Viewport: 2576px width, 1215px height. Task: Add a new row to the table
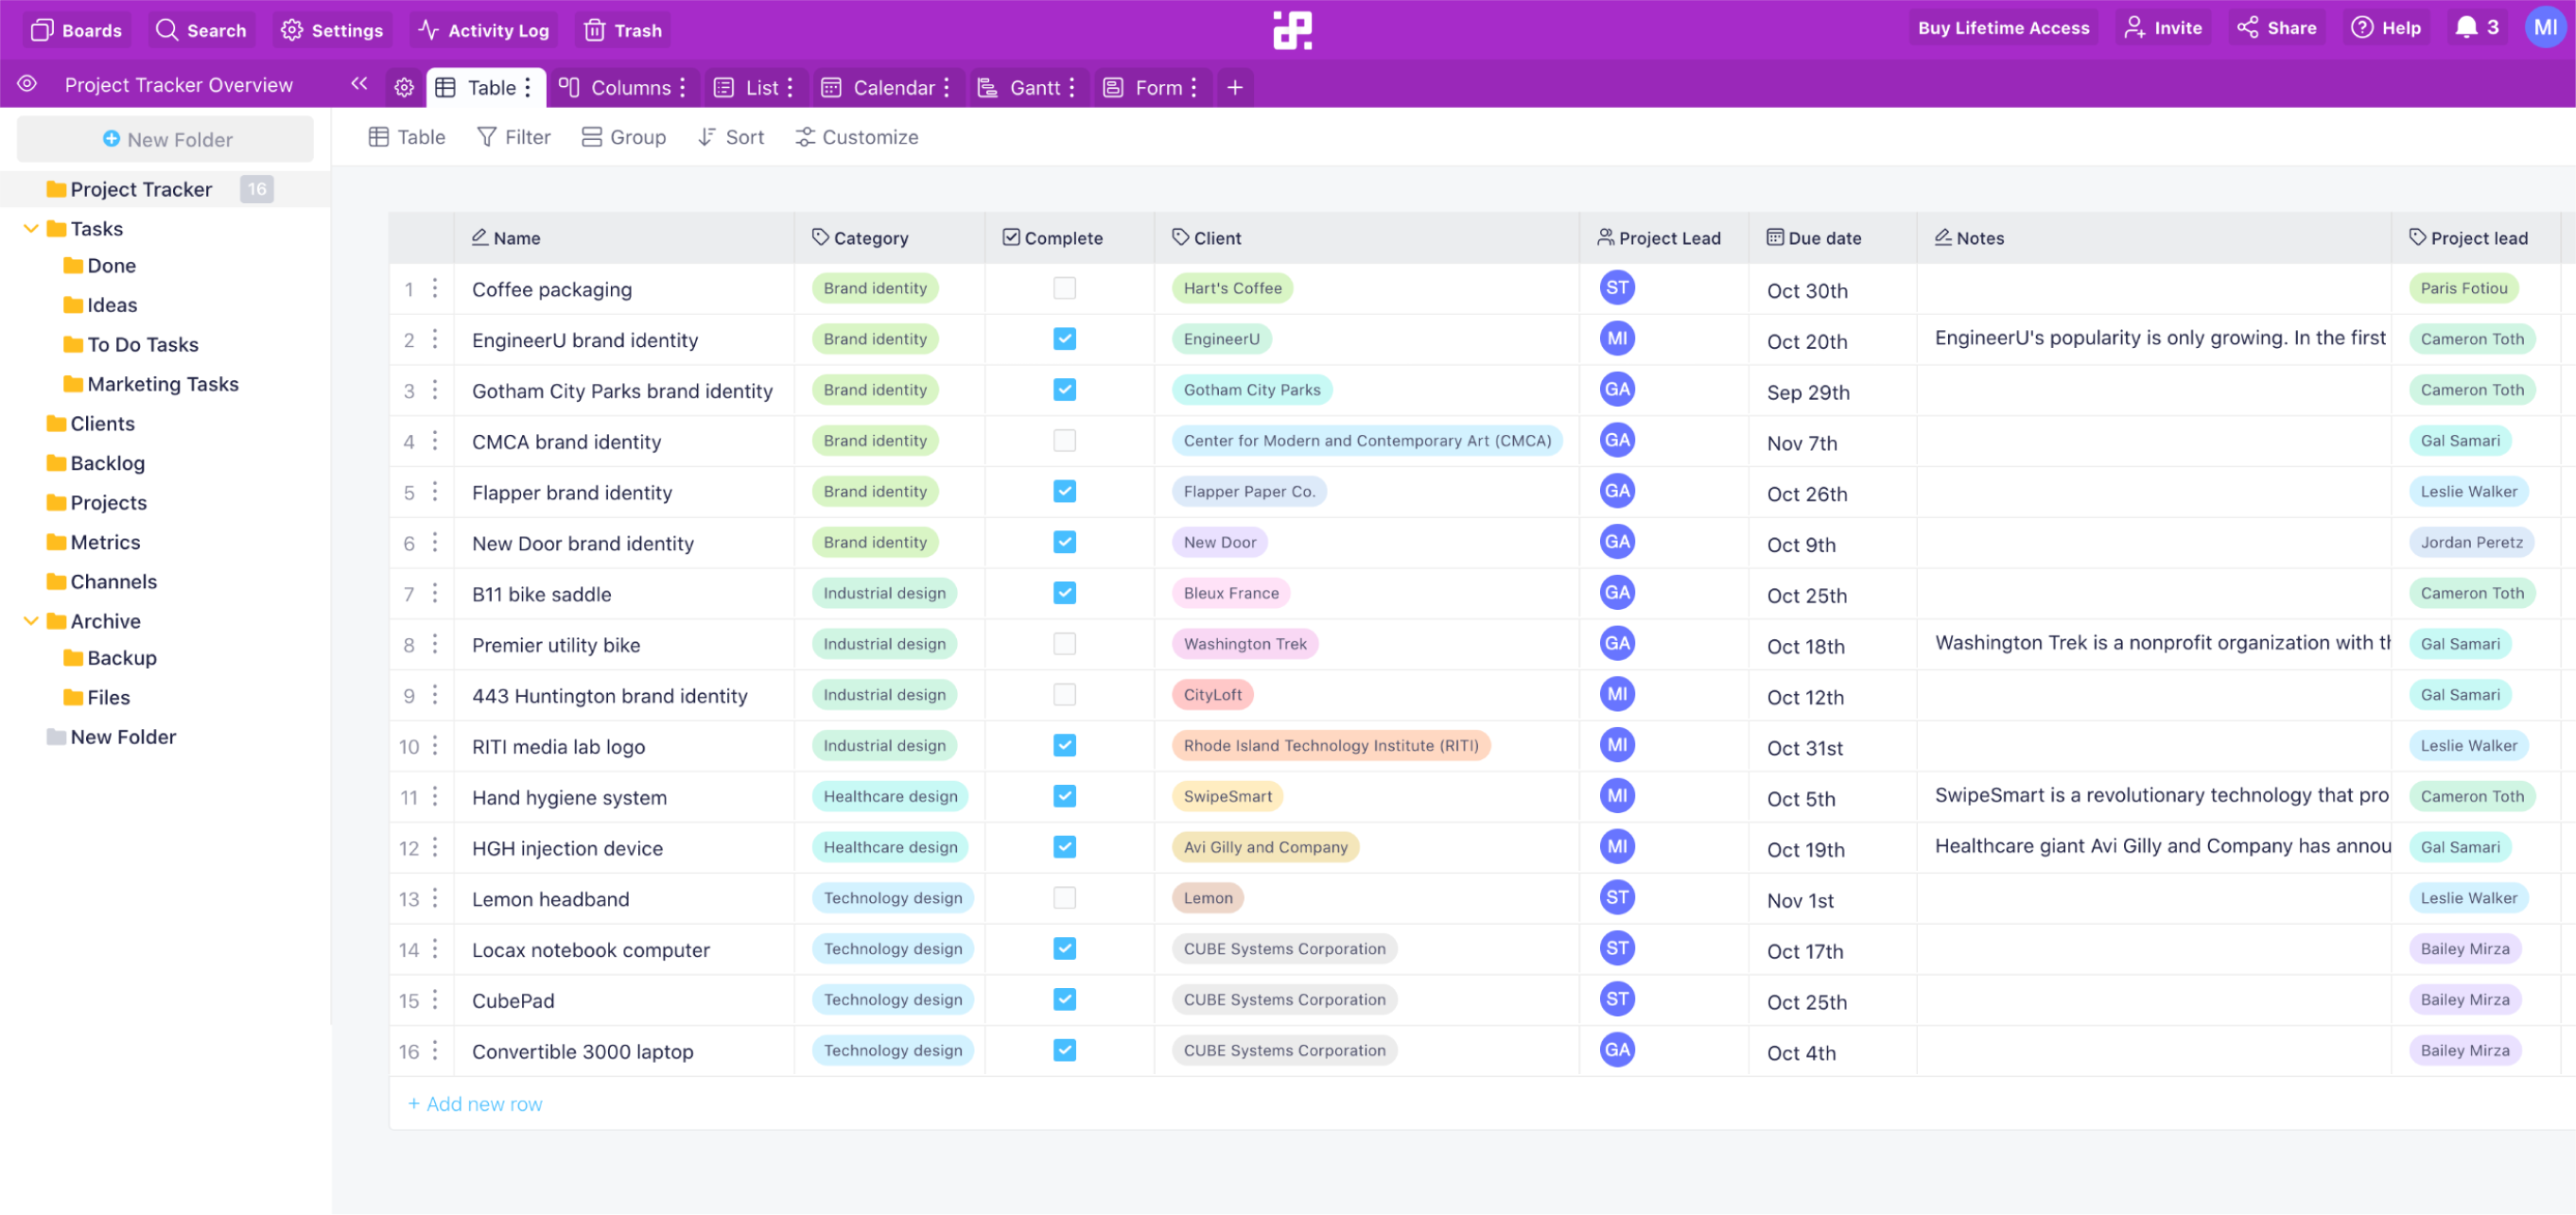point(475,1103)
